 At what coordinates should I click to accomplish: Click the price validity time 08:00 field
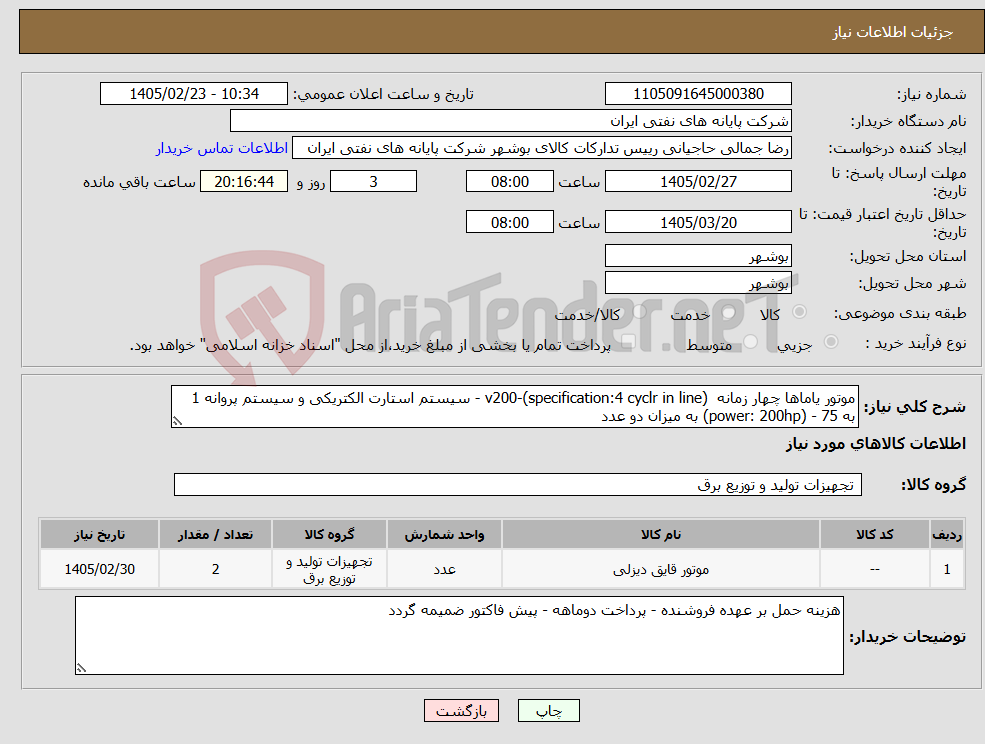509,222
